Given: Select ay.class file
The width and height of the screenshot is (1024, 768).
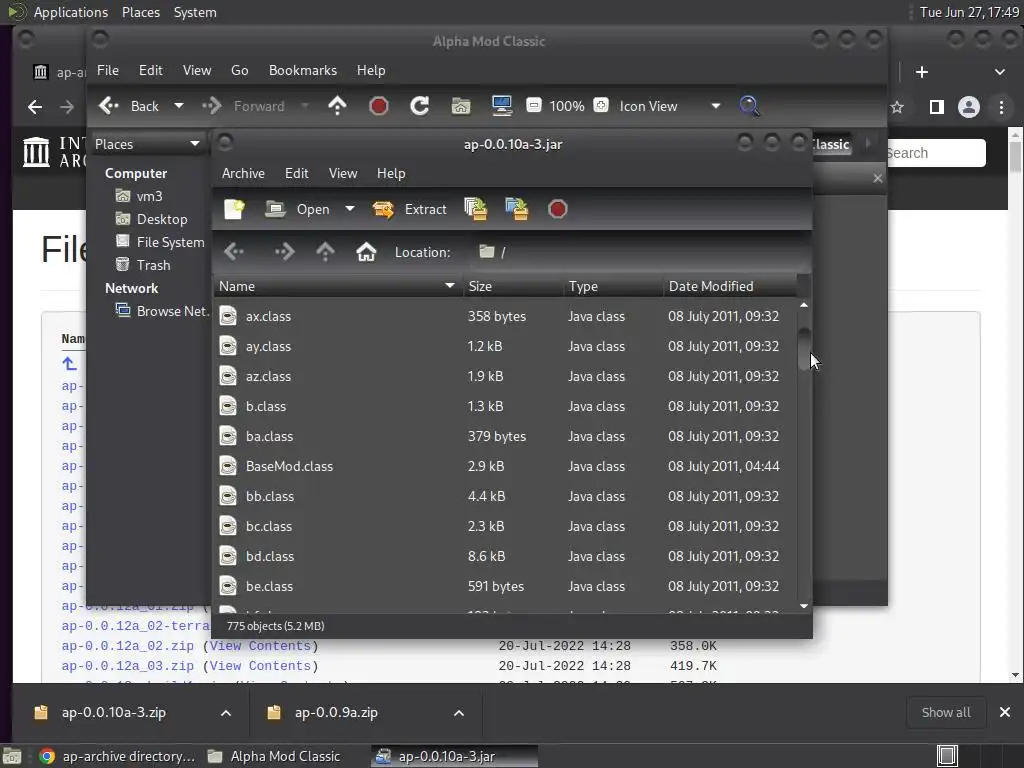Looking at the screenshot, I should coord(505,346).
